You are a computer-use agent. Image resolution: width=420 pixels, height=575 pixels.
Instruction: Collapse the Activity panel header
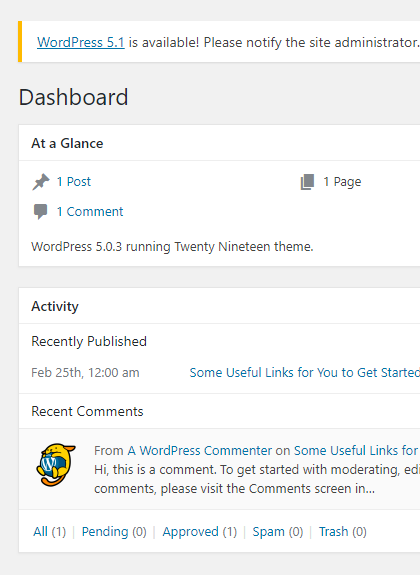click(x=219, y=306)
